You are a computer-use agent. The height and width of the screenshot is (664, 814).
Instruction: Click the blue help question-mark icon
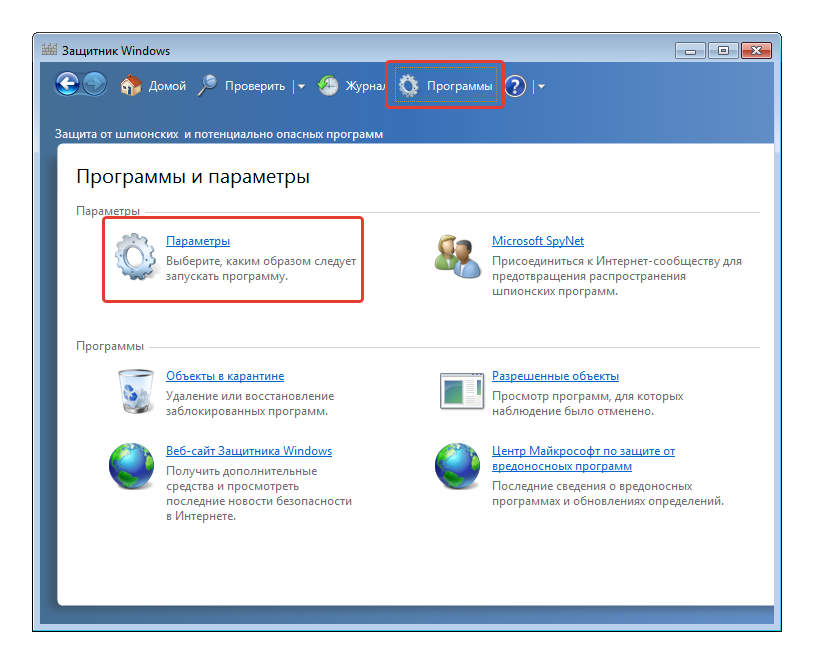click(x=515, y=86)
